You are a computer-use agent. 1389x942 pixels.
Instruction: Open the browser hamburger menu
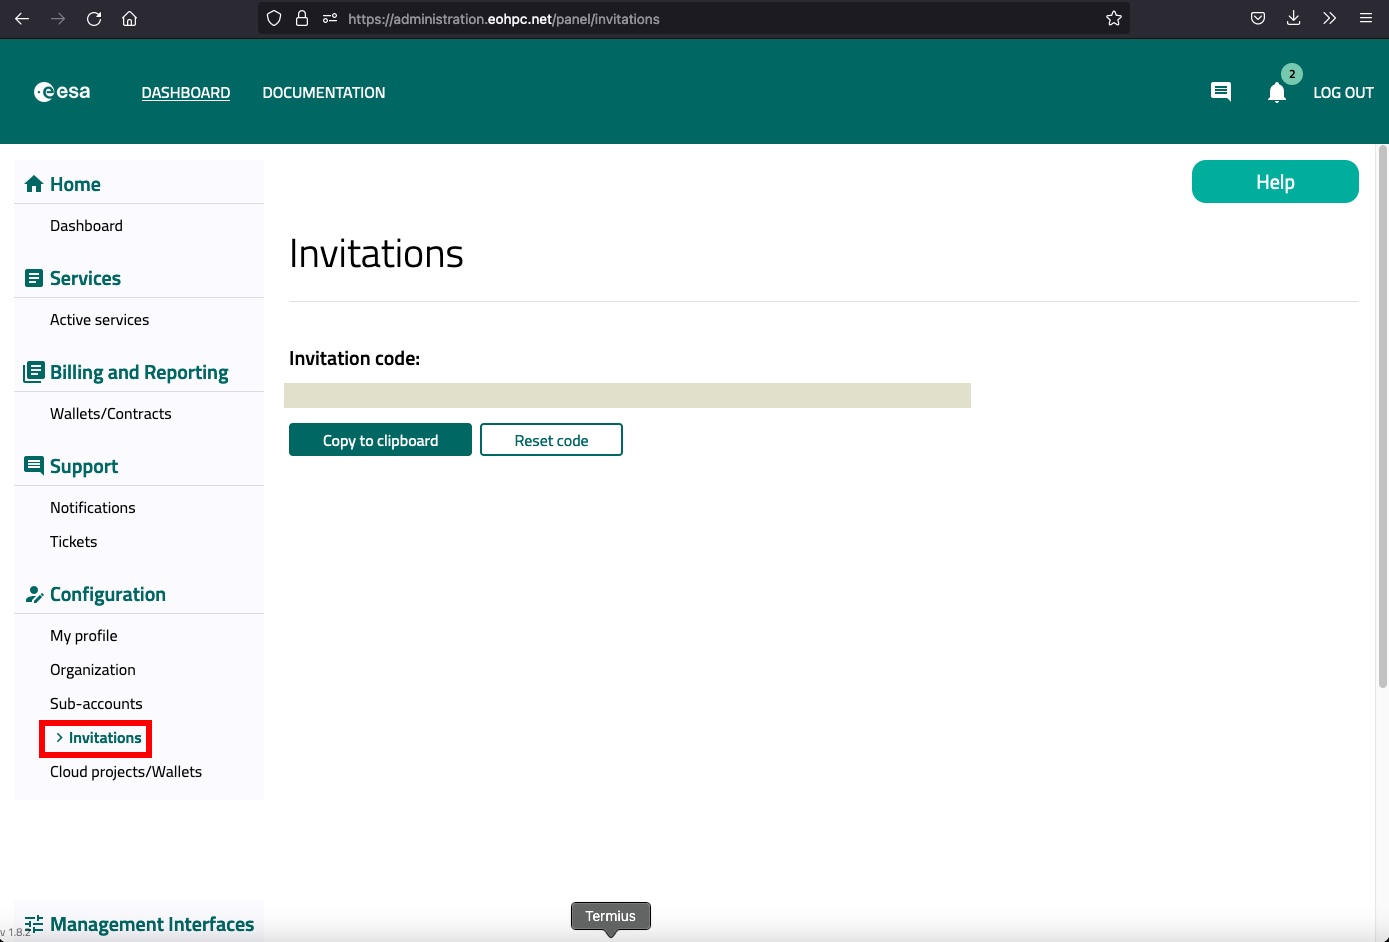tap(1365, 18)
